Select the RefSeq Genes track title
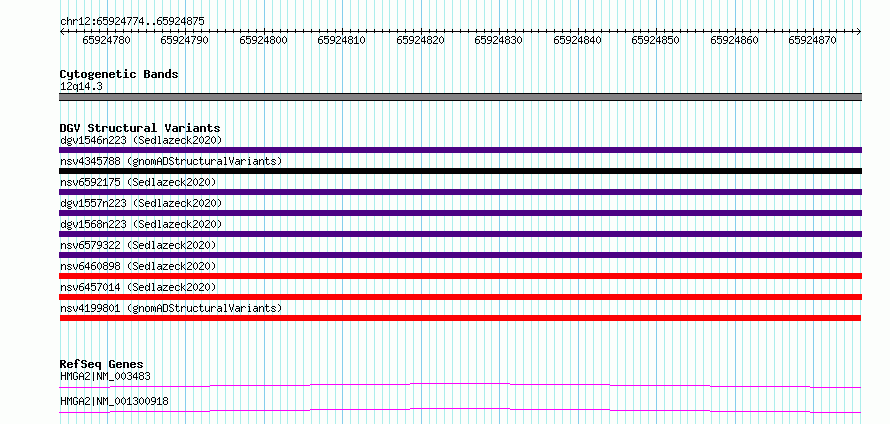The width and height of the screenshot is (890, 424). [102, 364]
